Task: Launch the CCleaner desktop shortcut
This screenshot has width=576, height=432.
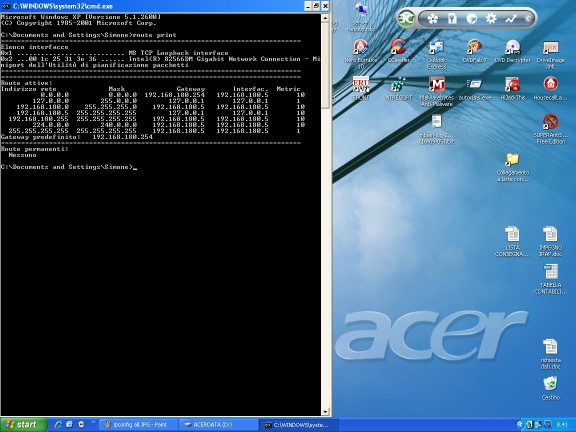Action: 399,51
